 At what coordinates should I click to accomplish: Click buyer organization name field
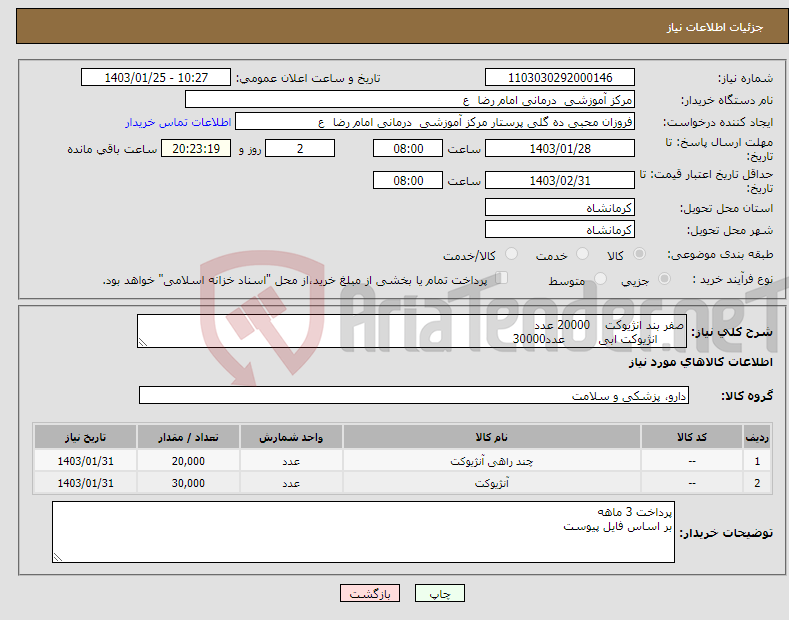pos(410,100)
